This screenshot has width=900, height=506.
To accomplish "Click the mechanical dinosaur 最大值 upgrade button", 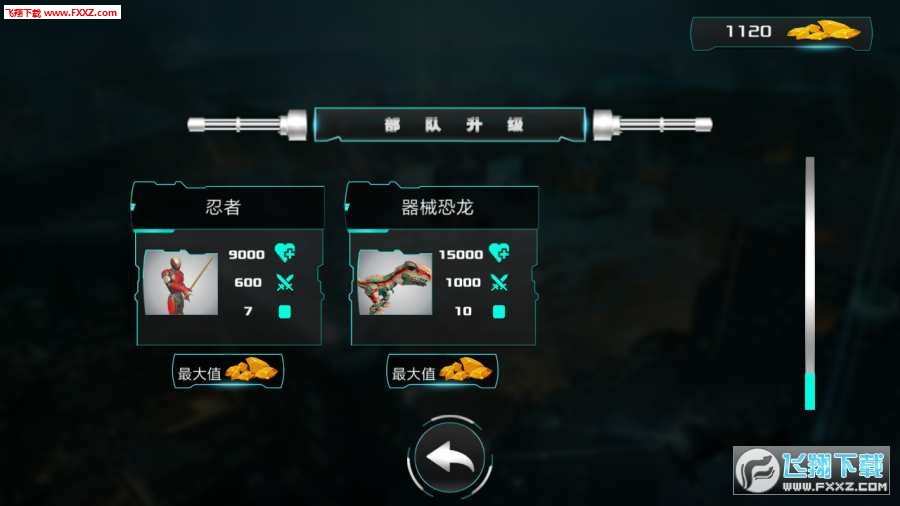I will click(442, 371).
